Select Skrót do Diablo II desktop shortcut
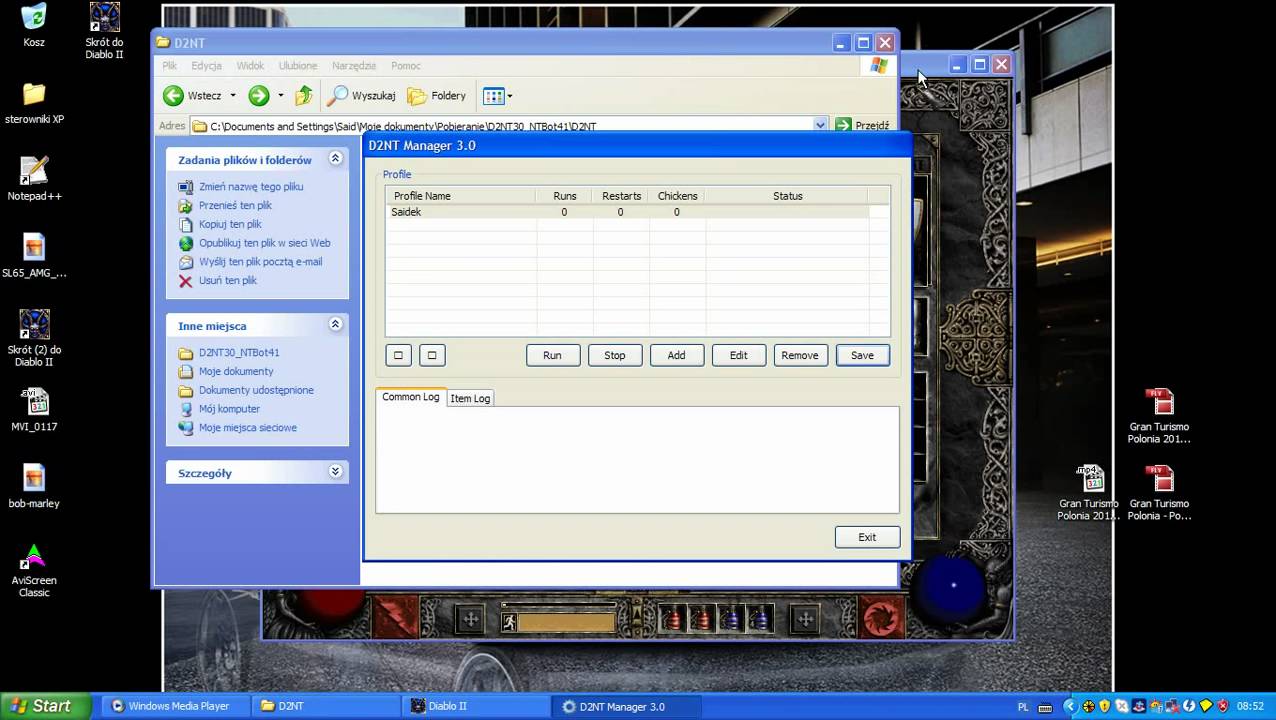The height and width of the screenshot is (720, 1276). click(104, 32)
